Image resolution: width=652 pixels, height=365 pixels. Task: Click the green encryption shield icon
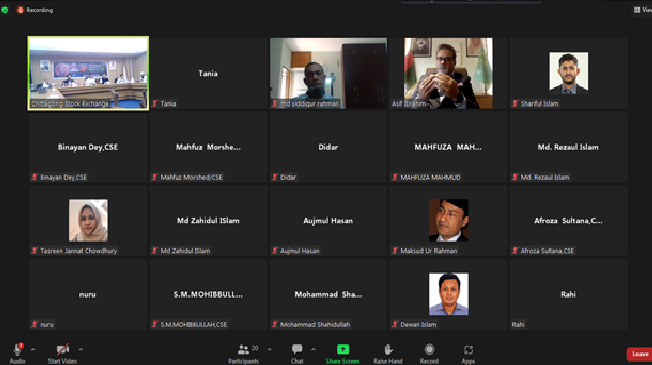pyautogui.click(x=5, y=10)
